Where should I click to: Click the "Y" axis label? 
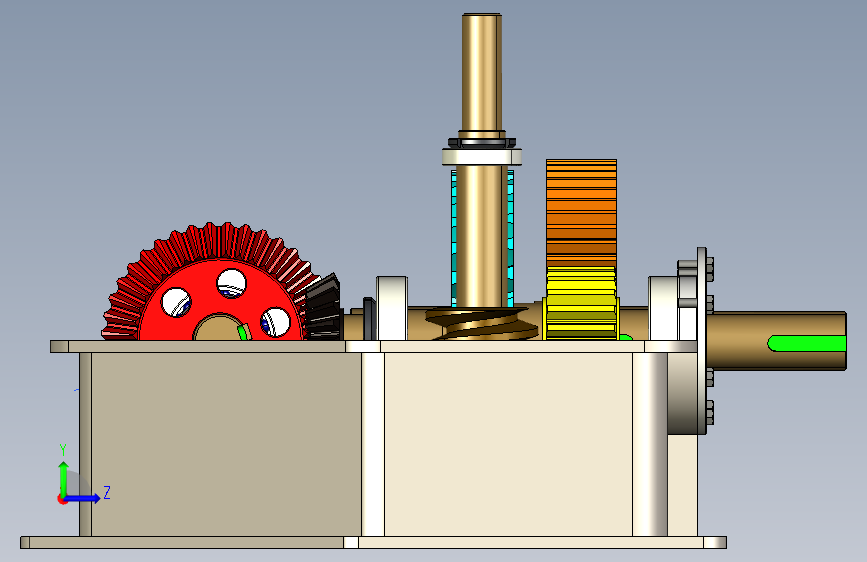pos(63,450)
